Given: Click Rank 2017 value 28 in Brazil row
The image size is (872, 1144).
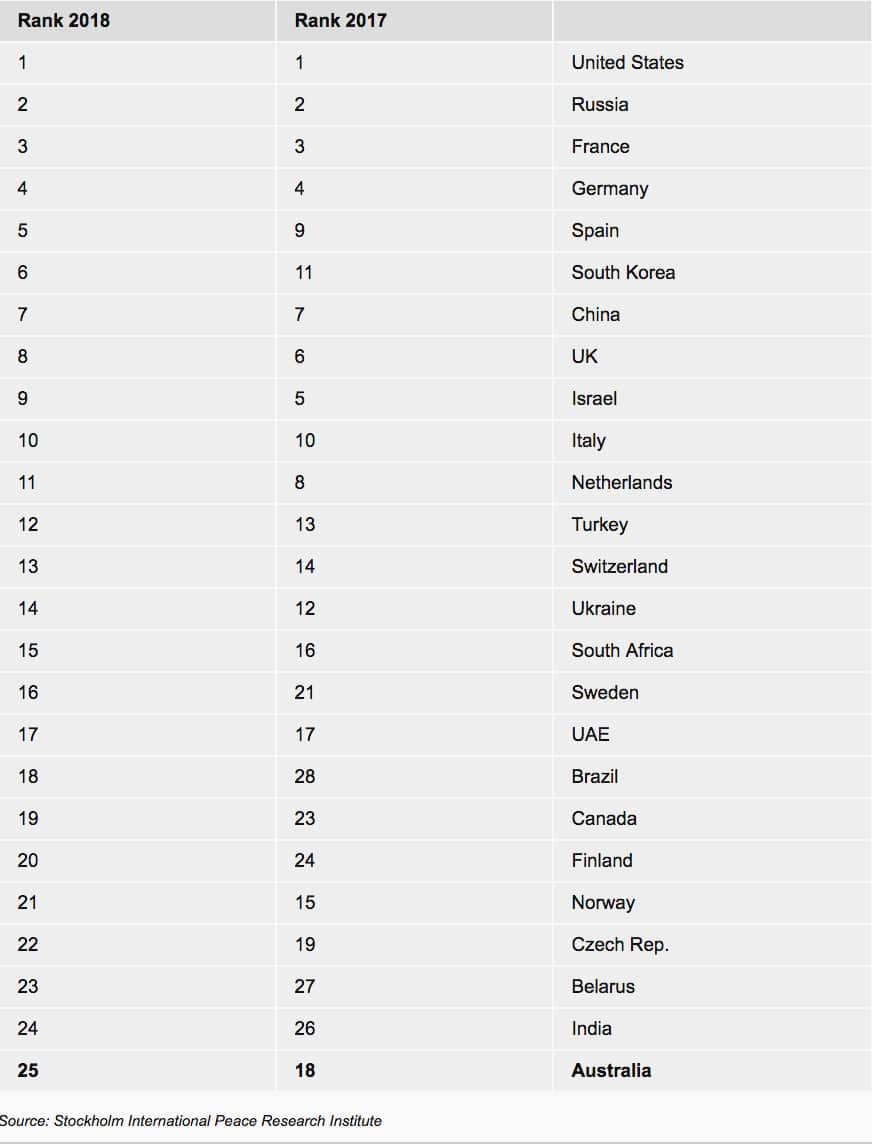Looking at the screenshot, I should click(x=305, y=776).
